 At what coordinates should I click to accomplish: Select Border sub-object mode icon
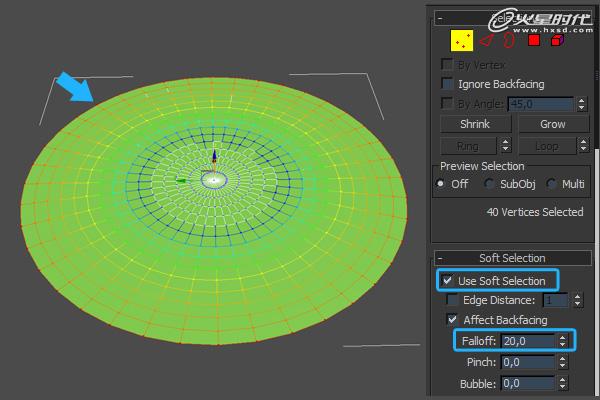point(509,41)
